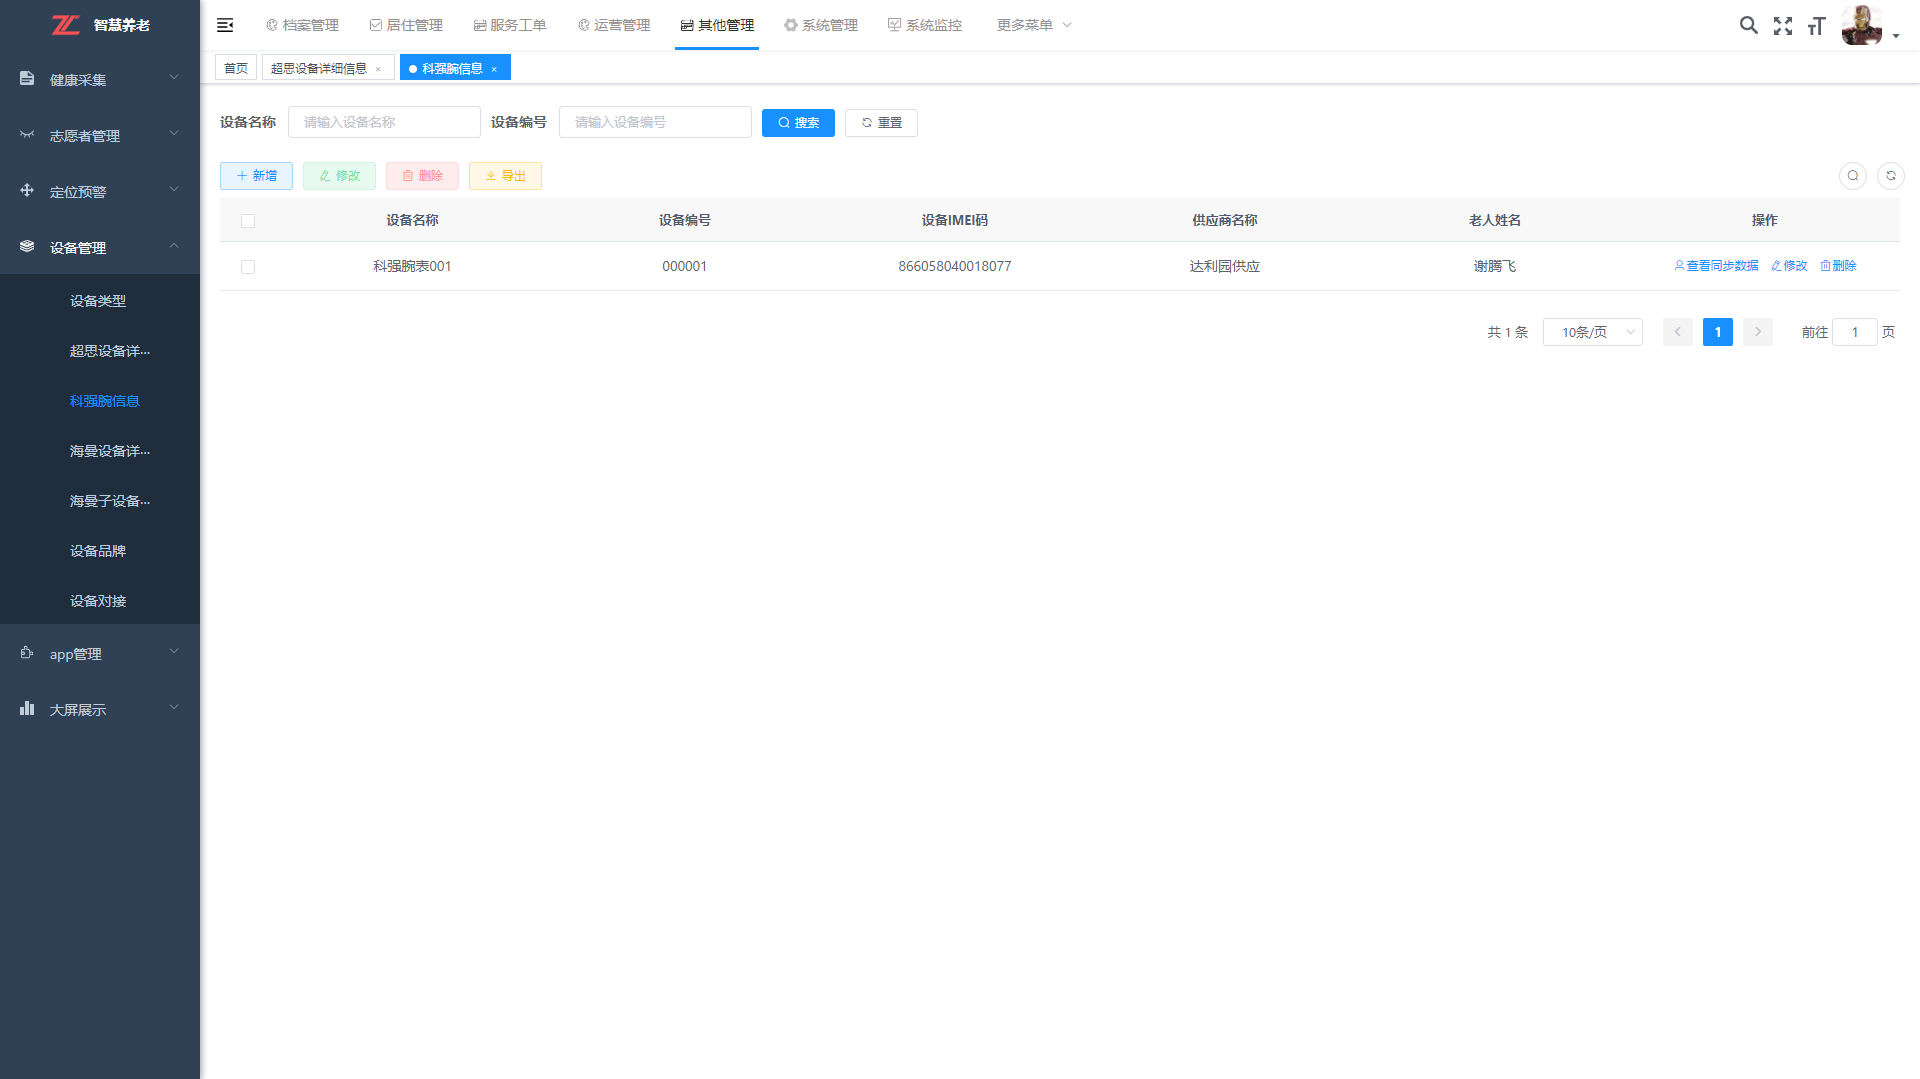Refresh table with round refresh icon
The height and width of the screenshot is (1079, 1920).
pos(1890,176)
